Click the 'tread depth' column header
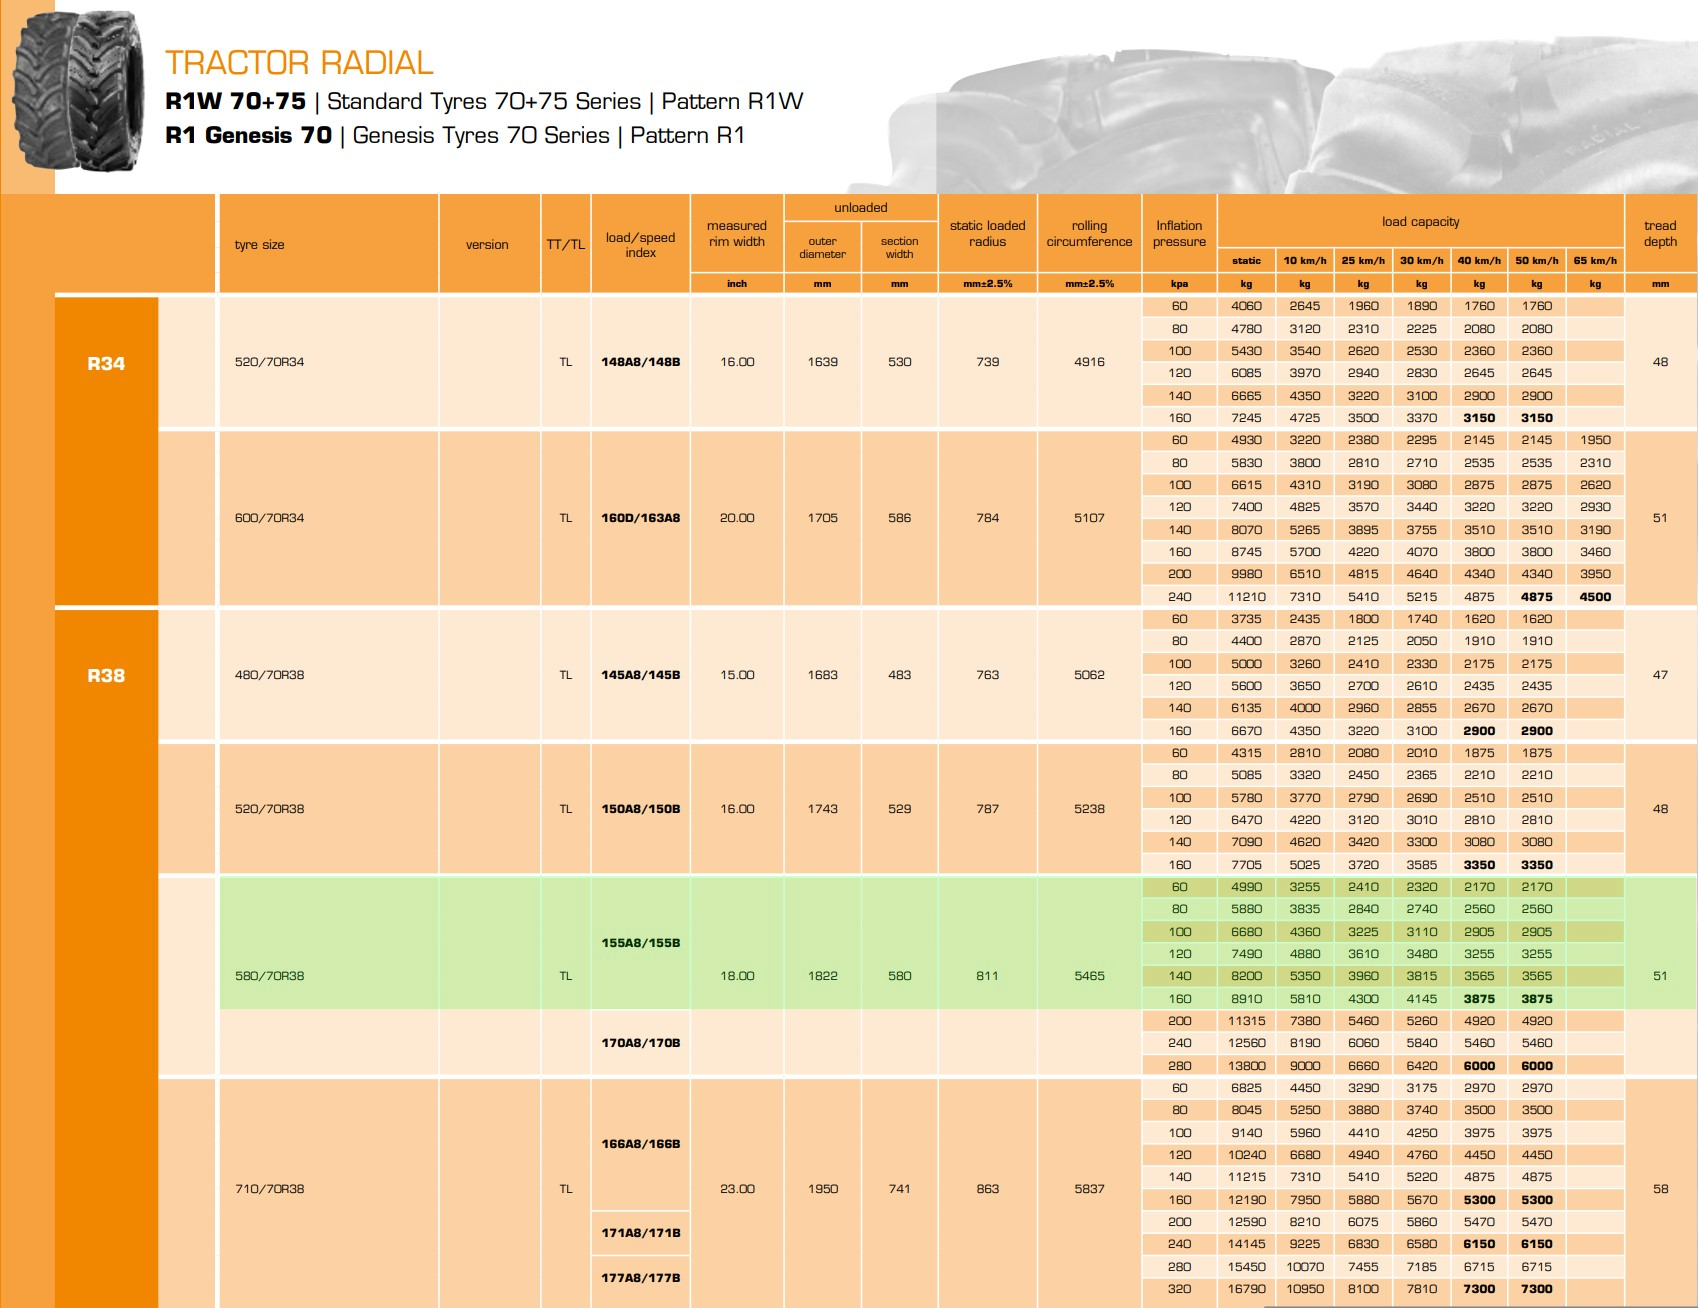 (x=1660, y=234)
